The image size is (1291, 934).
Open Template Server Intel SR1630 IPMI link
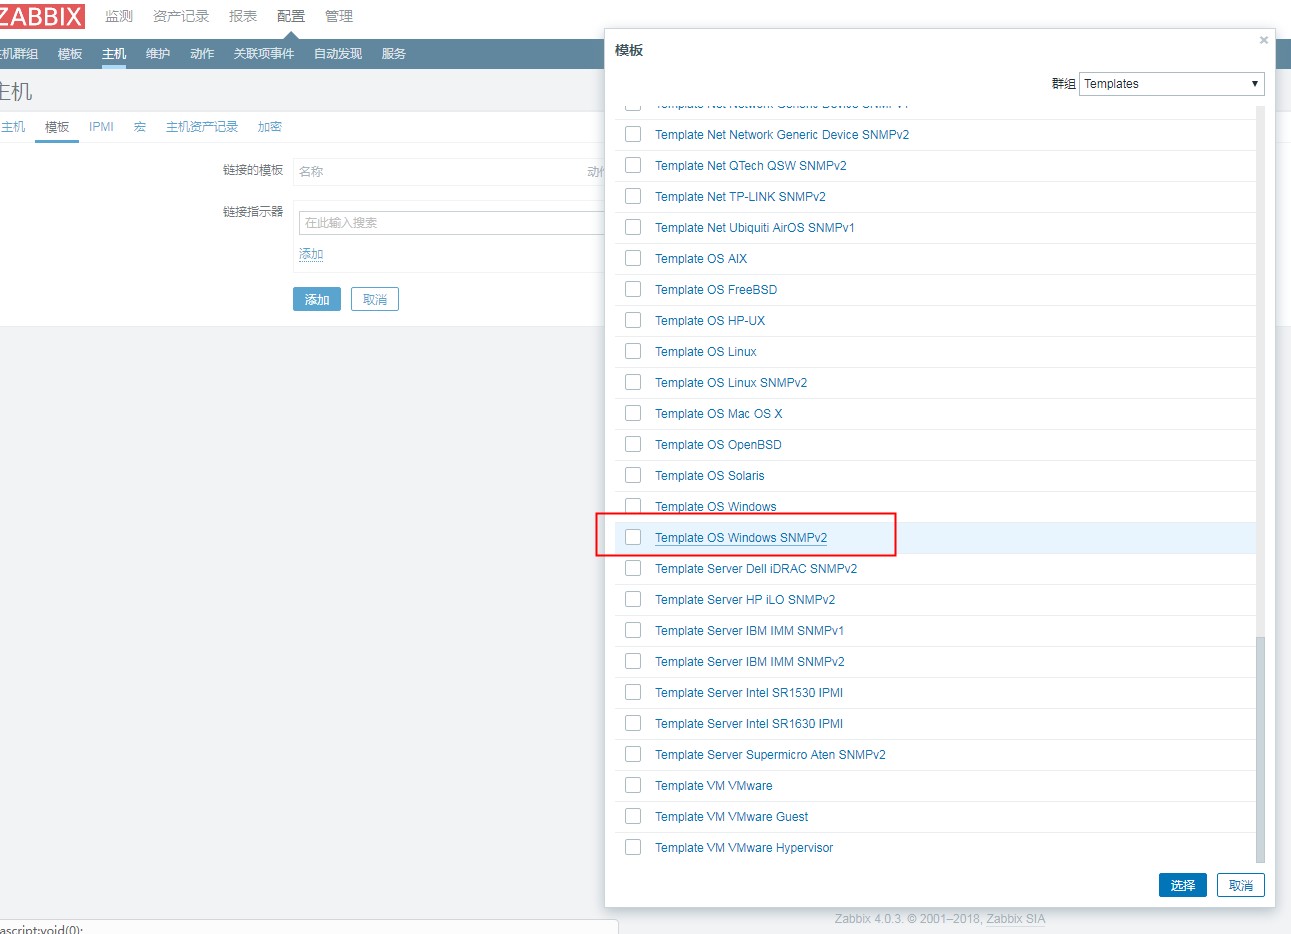point(749,724)
